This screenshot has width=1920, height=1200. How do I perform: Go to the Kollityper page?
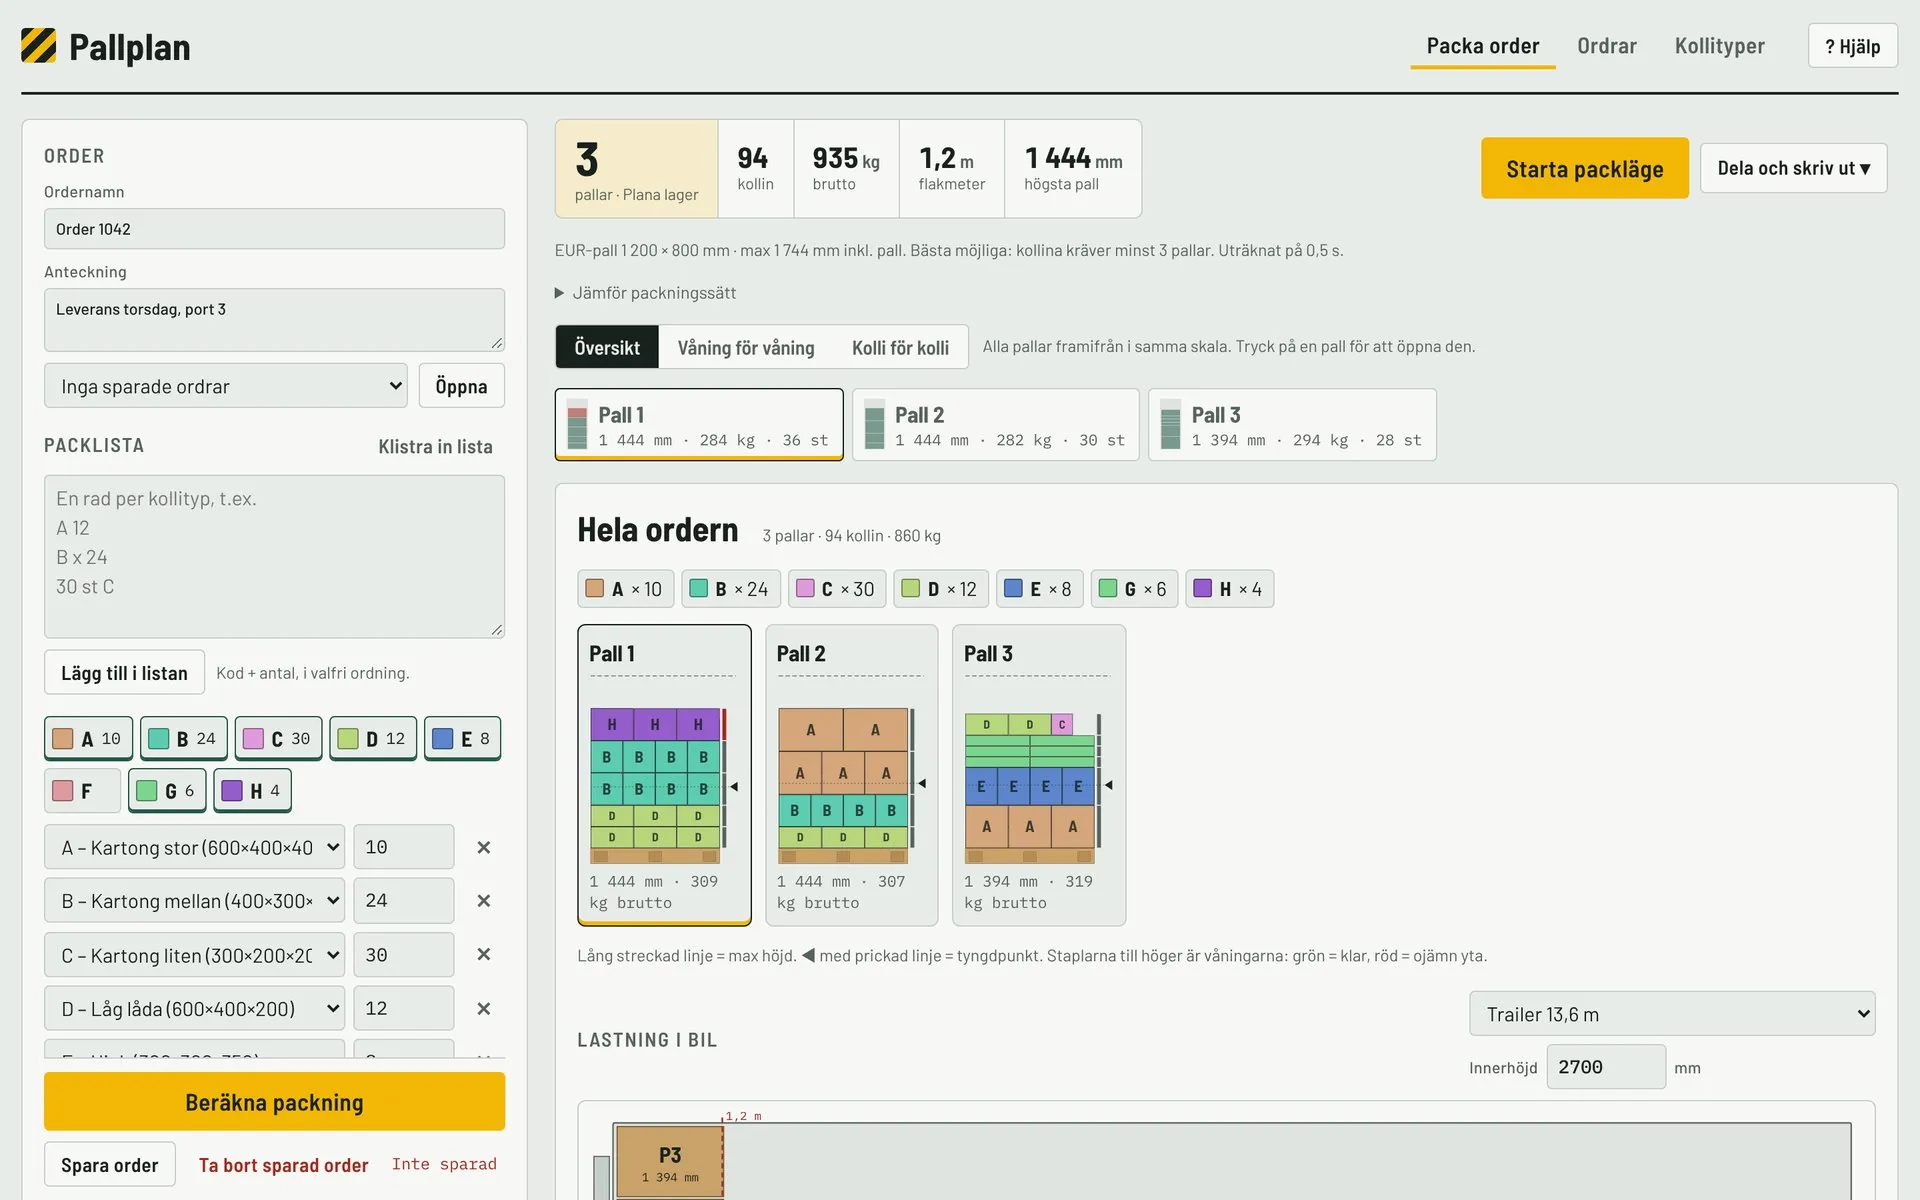pyautogui.click(x=1720, y=46)
